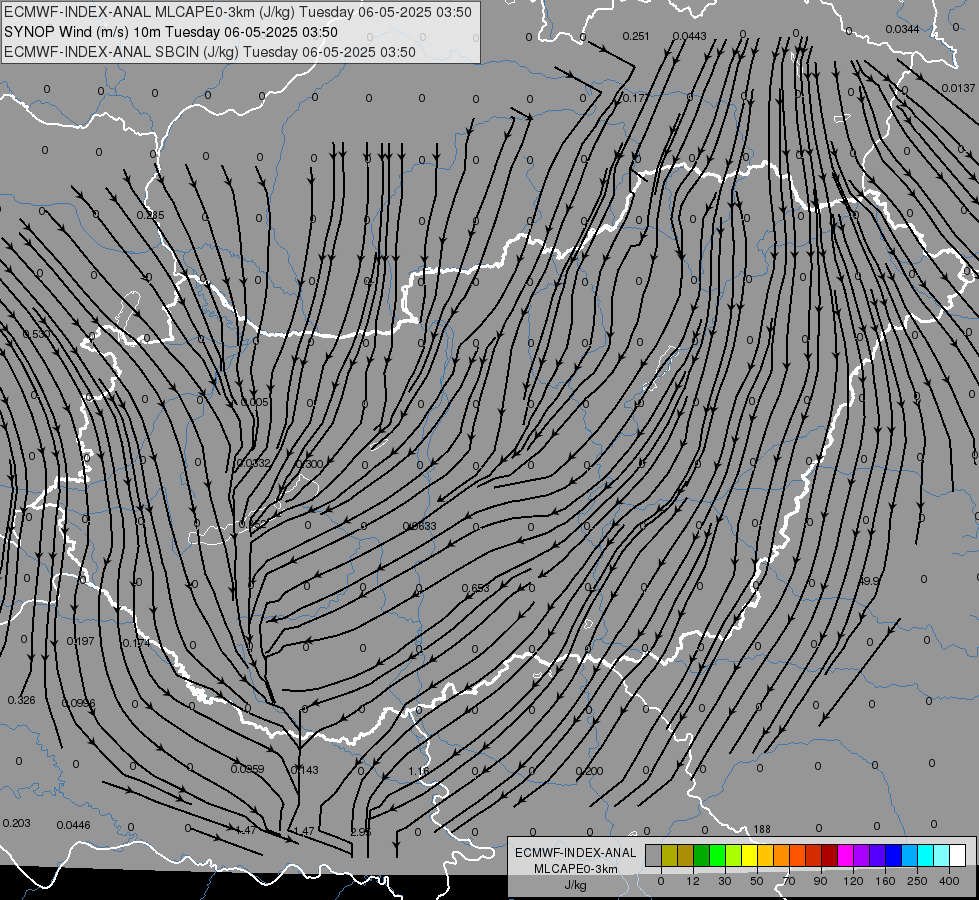979x900 pixels.
Task: Click the map value '0.300'
Action: pyautogui.click(x=310, y=464)
